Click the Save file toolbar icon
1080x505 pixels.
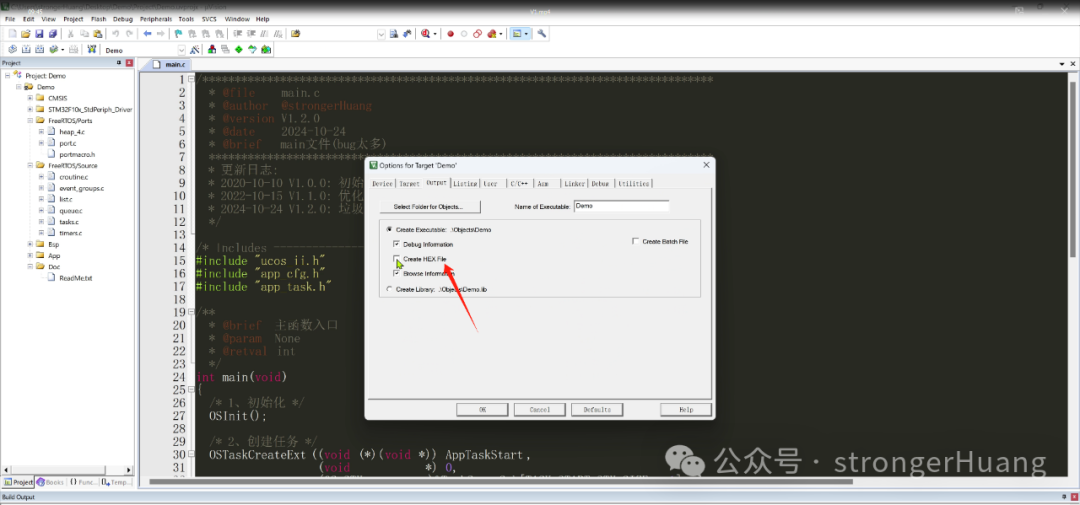[39, 34]
